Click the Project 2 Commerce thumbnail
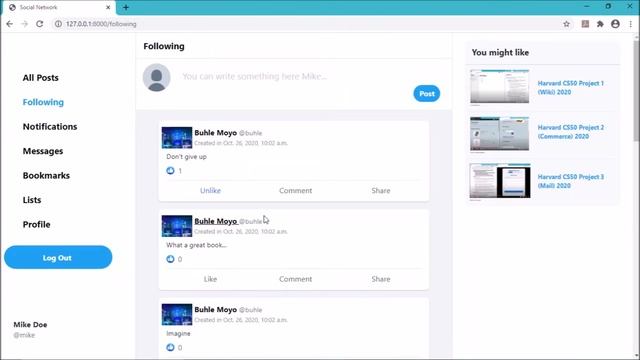Viewport: 640px width, 360px height. click(x=499, y=134)
